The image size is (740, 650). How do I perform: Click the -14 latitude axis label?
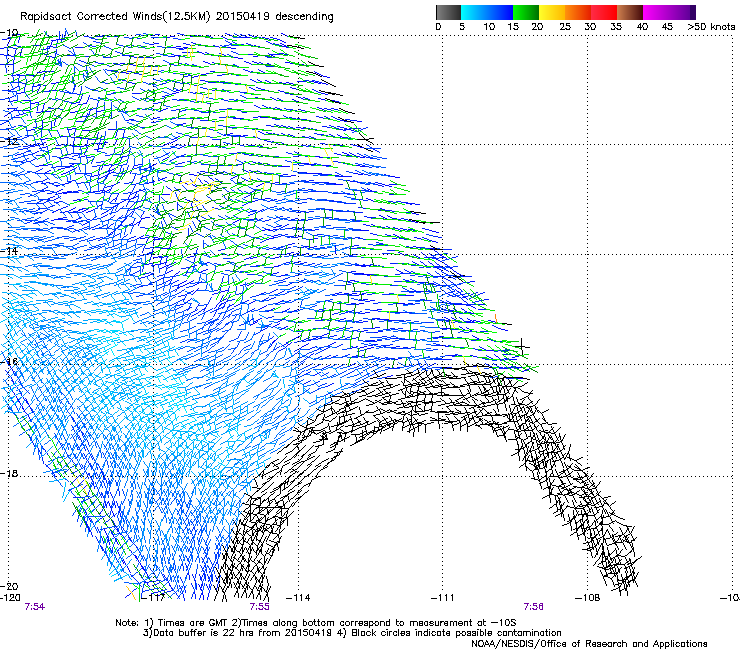coord(9,251)
